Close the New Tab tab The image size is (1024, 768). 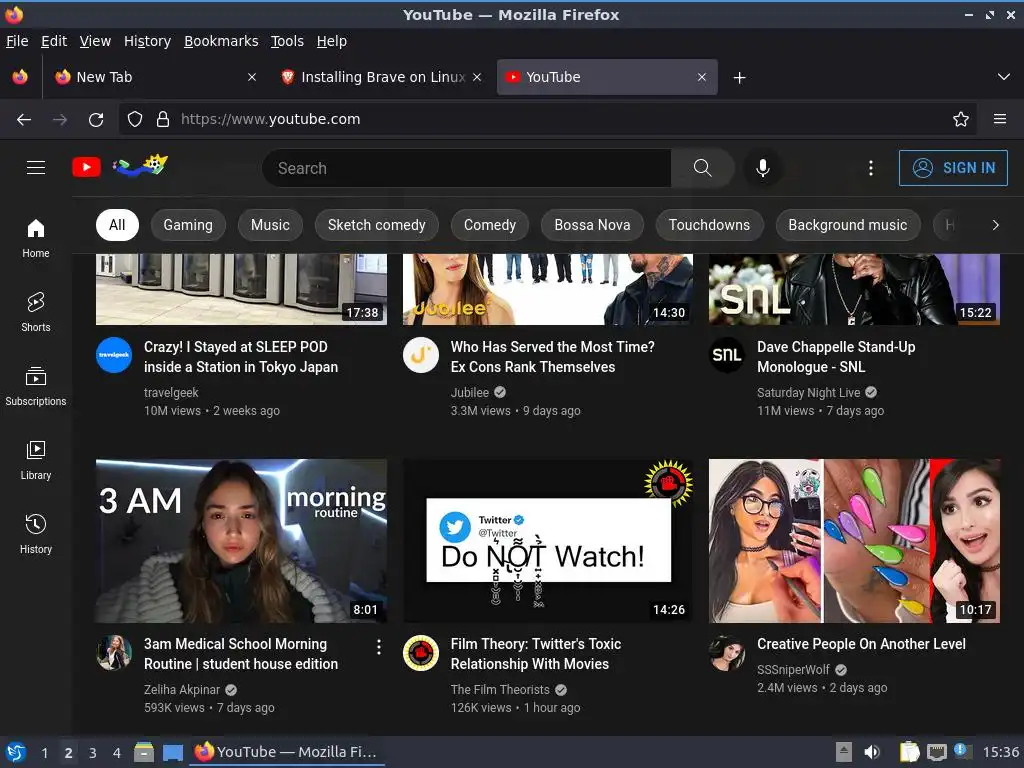click(252, 77)
